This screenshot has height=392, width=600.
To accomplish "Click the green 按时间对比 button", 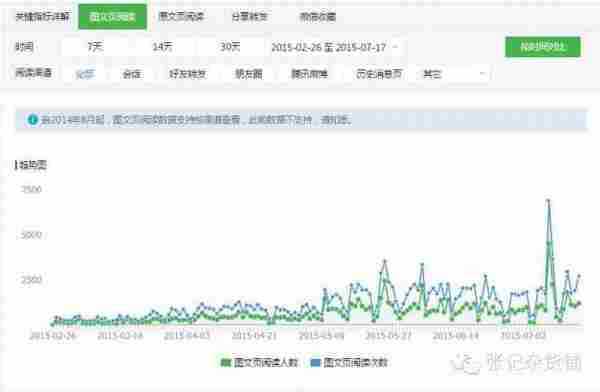I will (542, 47).
